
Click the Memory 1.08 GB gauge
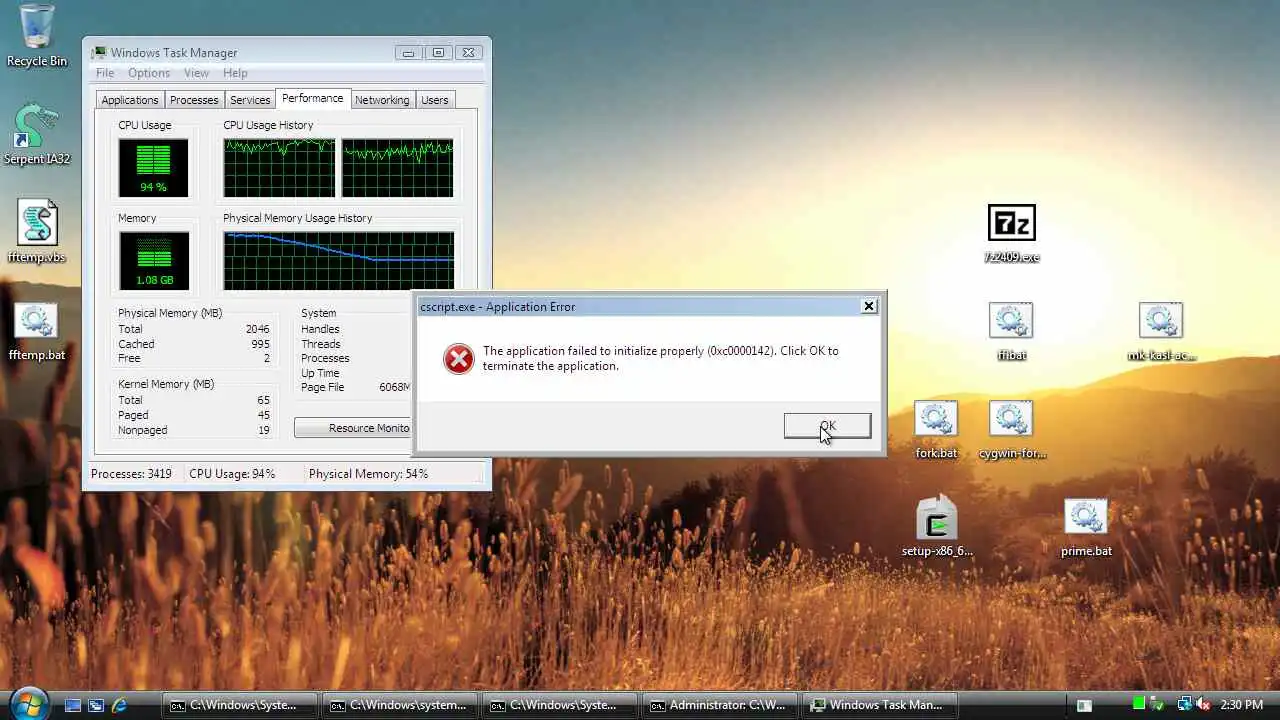[x=154, y=261]
